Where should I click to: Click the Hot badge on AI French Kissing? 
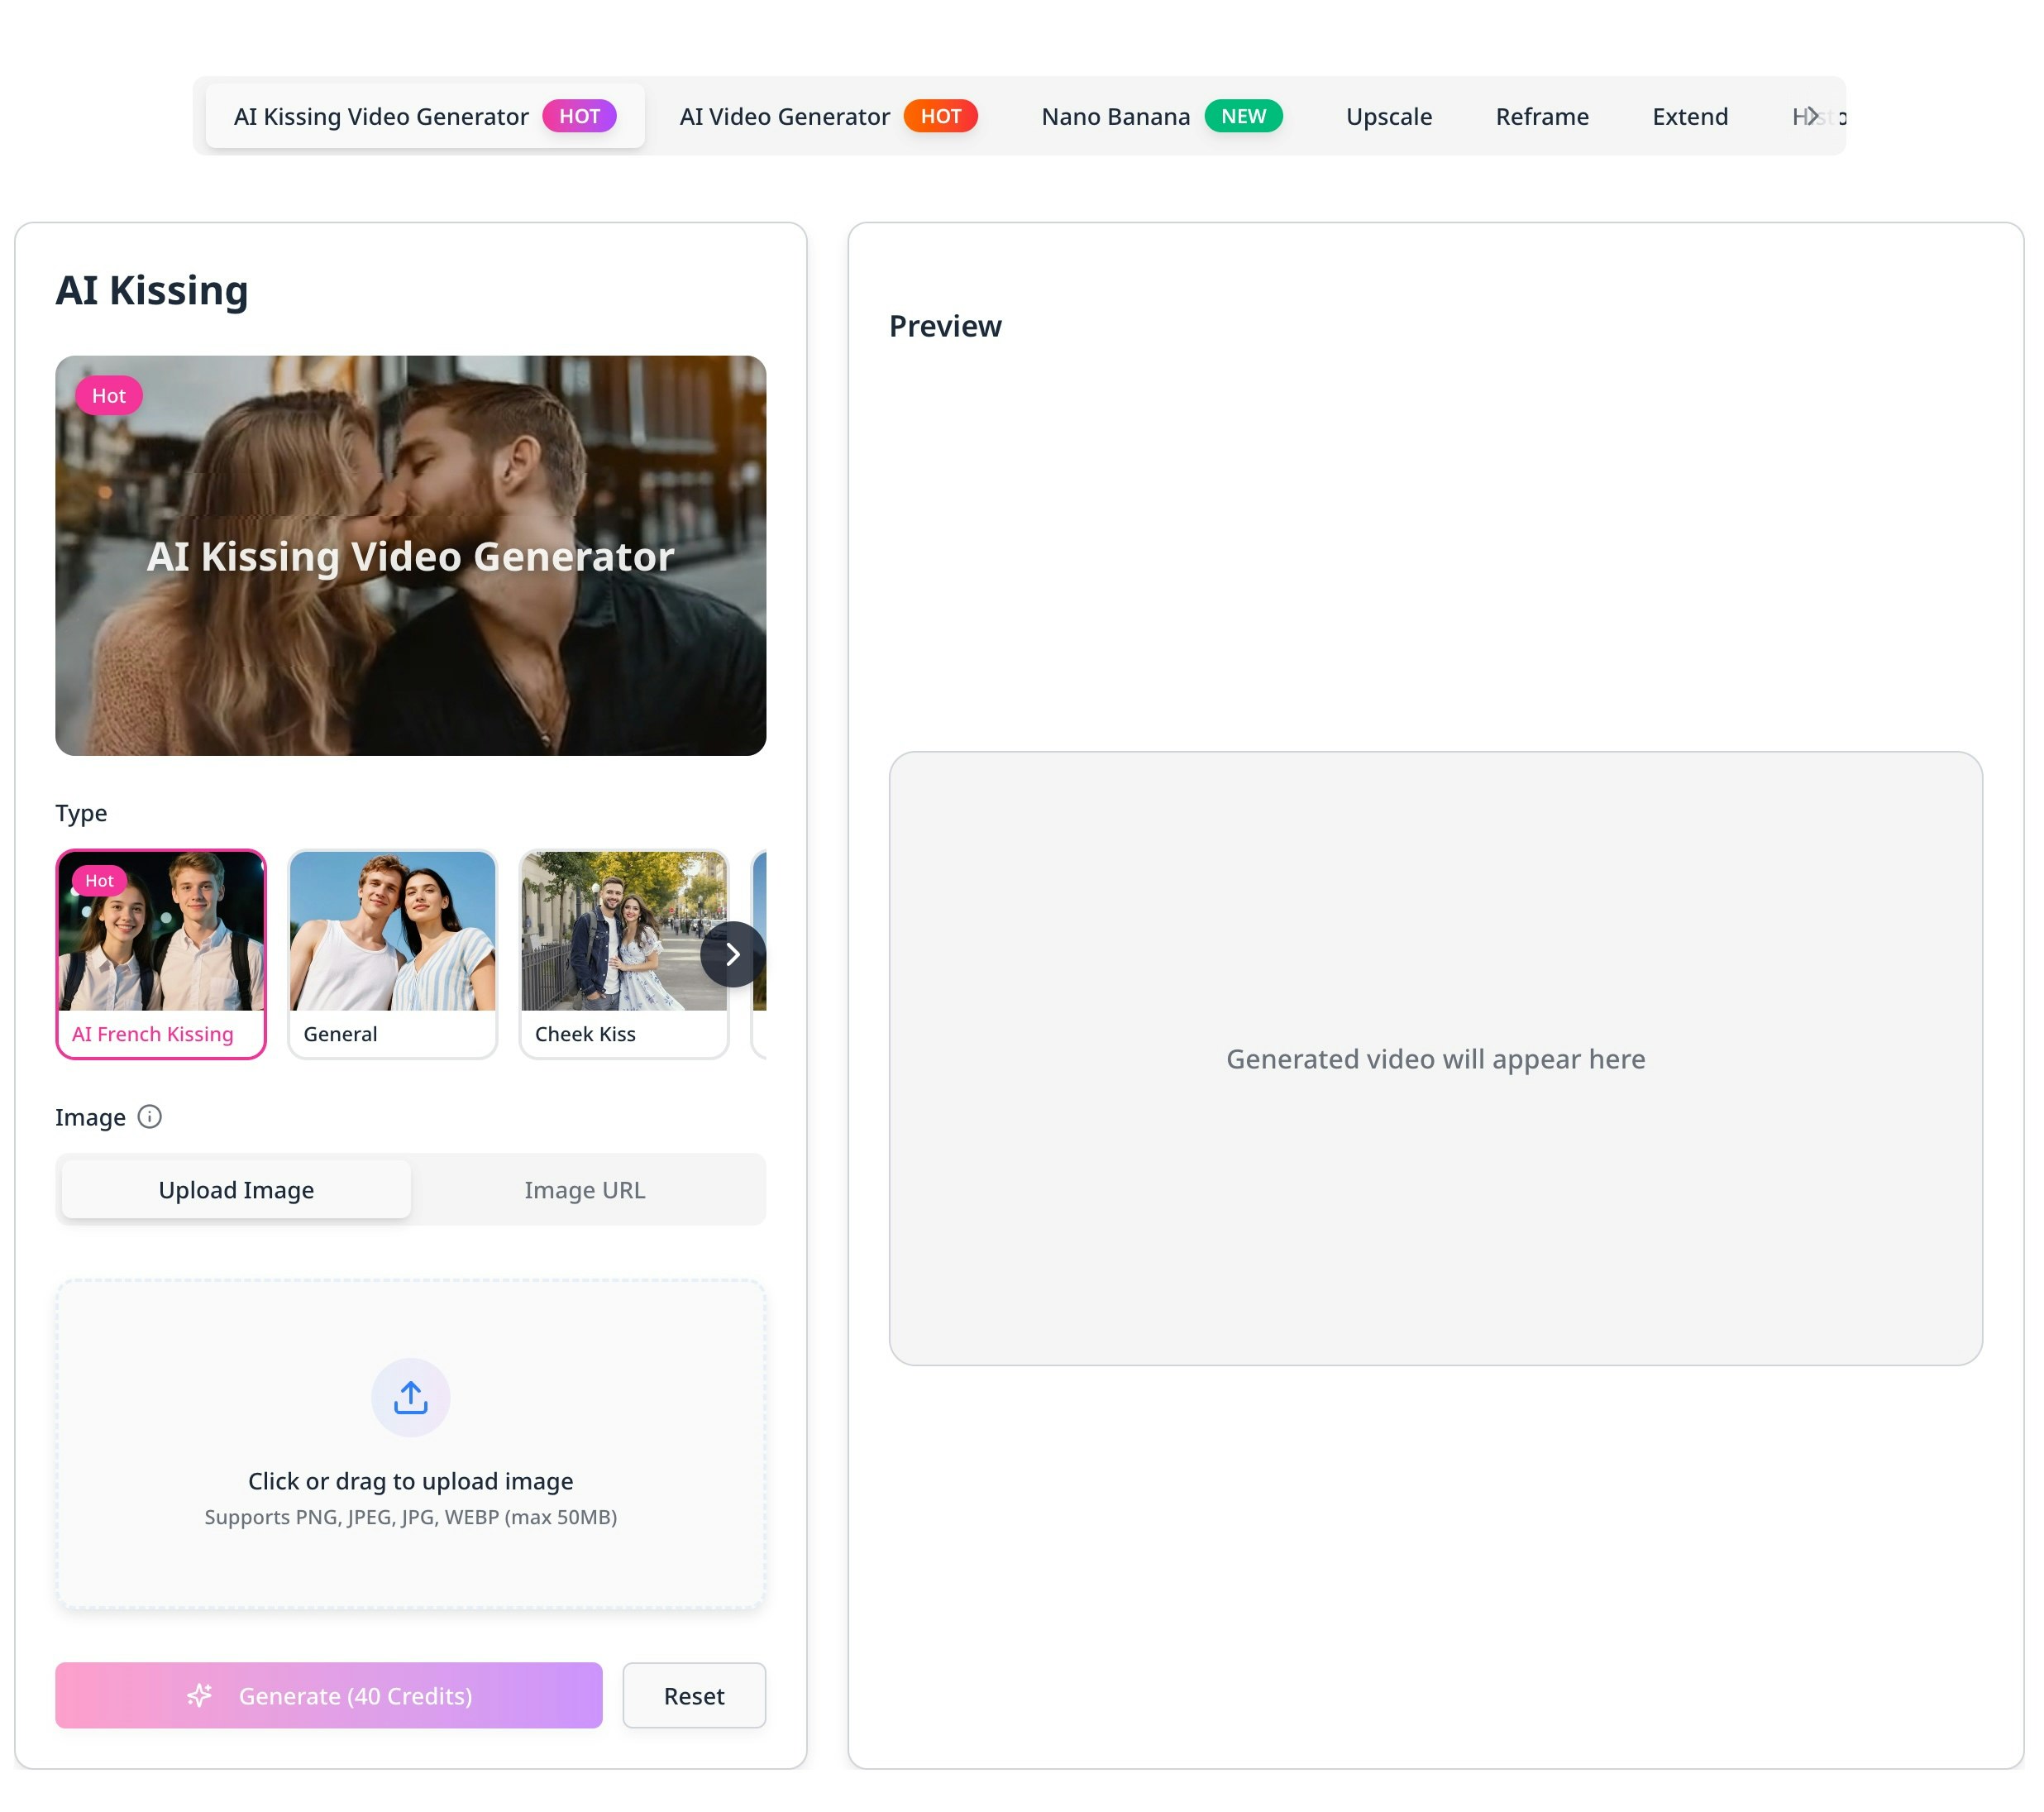[99, 881]
